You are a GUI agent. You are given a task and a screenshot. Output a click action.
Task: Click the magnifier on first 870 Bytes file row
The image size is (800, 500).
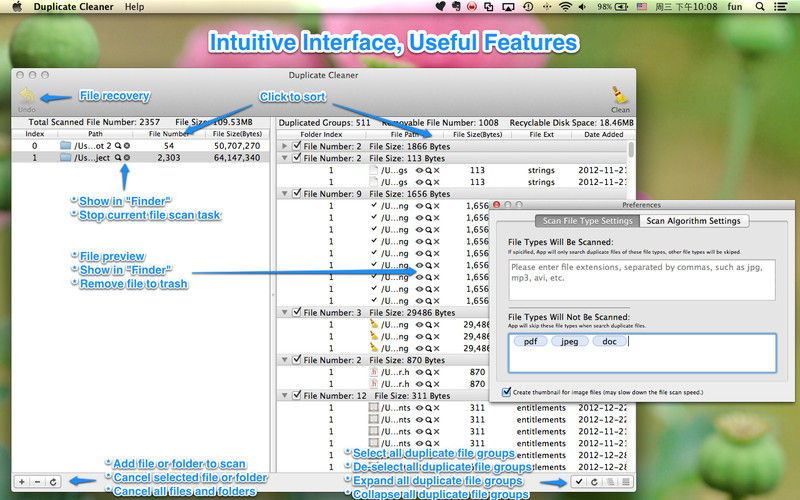click(429, 372)
